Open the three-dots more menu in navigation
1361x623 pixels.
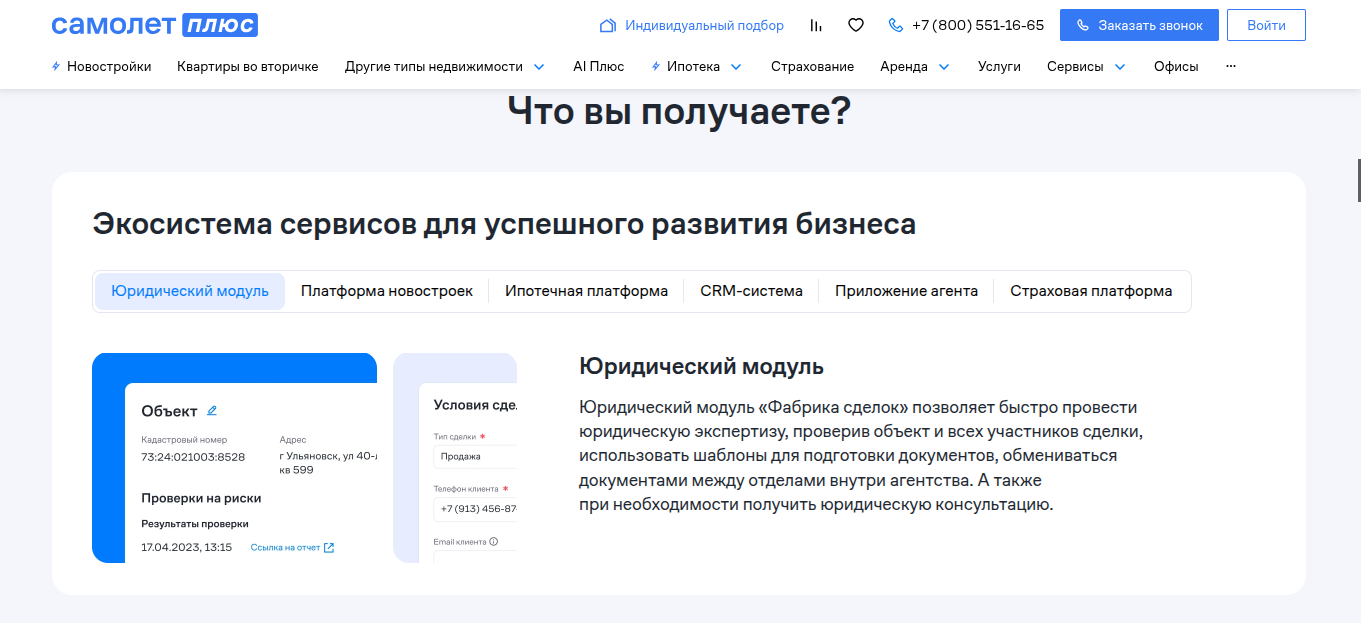click(x=1231, y=66)
